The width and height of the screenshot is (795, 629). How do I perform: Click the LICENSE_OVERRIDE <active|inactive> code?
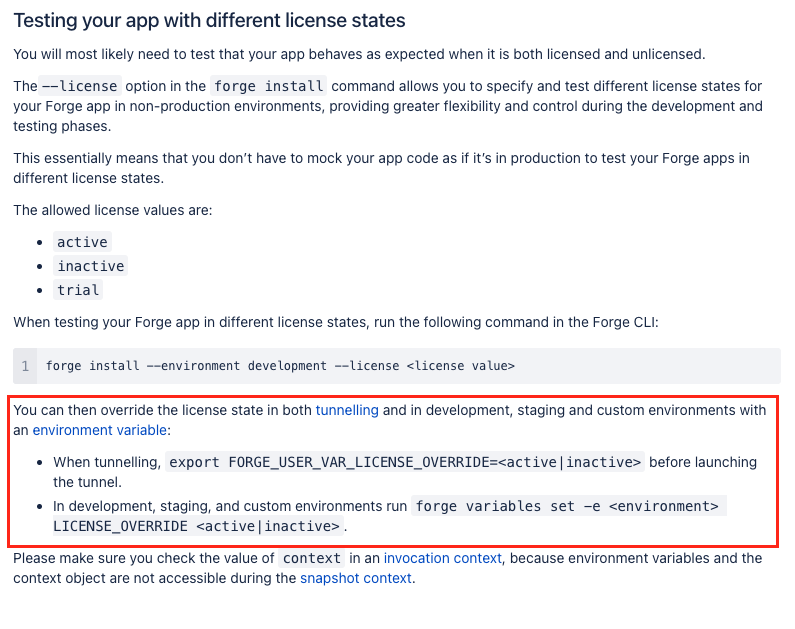[x=196, y=526]
